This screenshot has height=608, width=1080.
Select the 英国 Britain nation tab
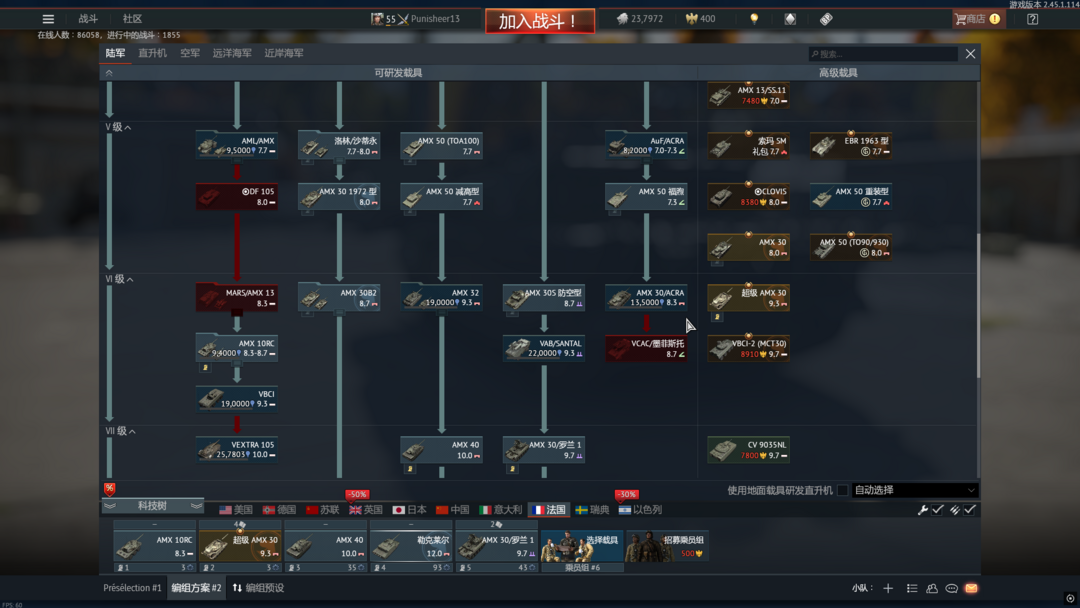366,510
